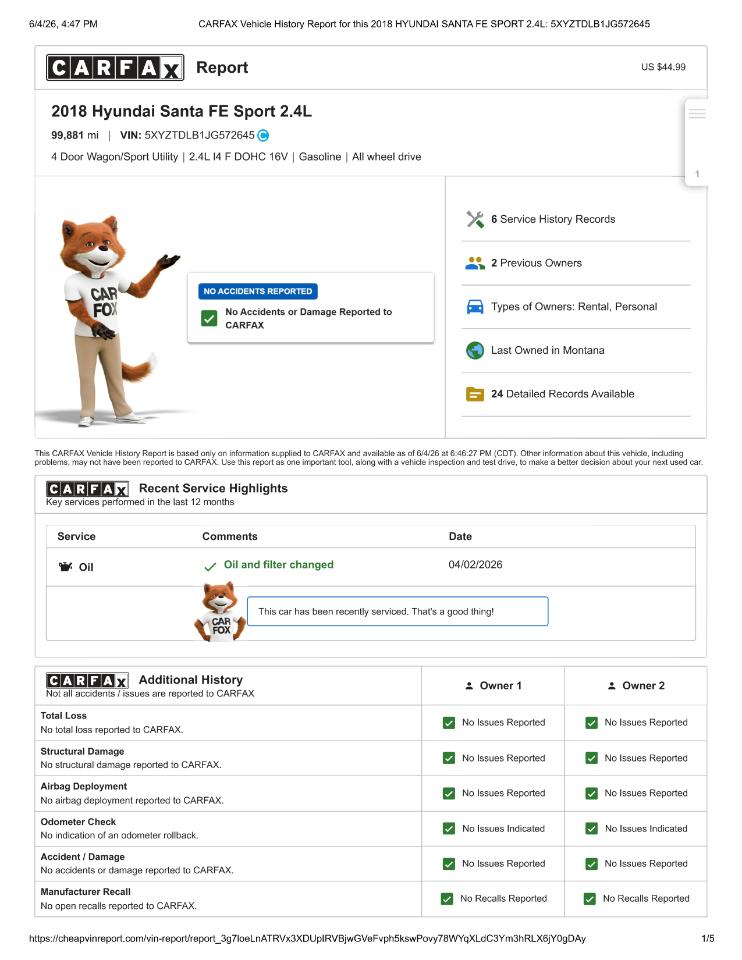
Task: Click the 99,881 mi mileage value
Action: [x=75, y=135]
